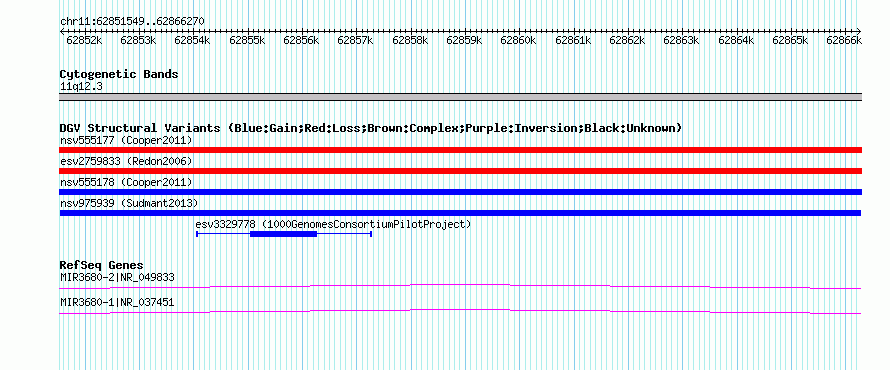The height and width of the screenshot is (370, 890).
Task: Click the 62862k ruler tick label
Action: point(627,40)
